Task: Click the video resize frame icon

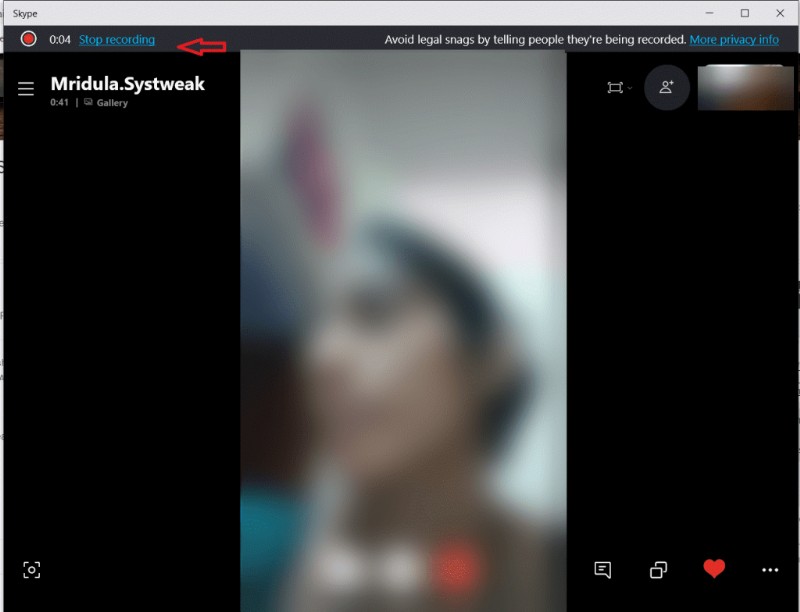Action: [x=613, y=88]
